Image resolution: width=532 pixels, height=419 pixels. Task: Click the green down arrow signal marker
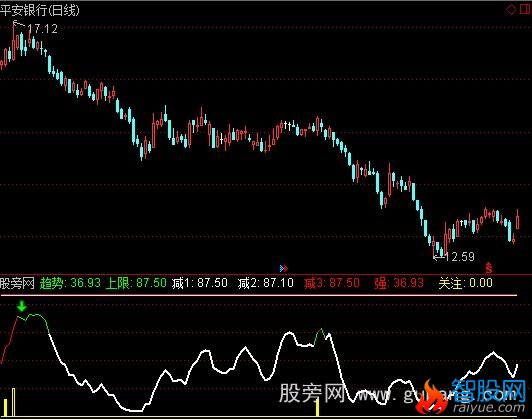click(22, 306)
